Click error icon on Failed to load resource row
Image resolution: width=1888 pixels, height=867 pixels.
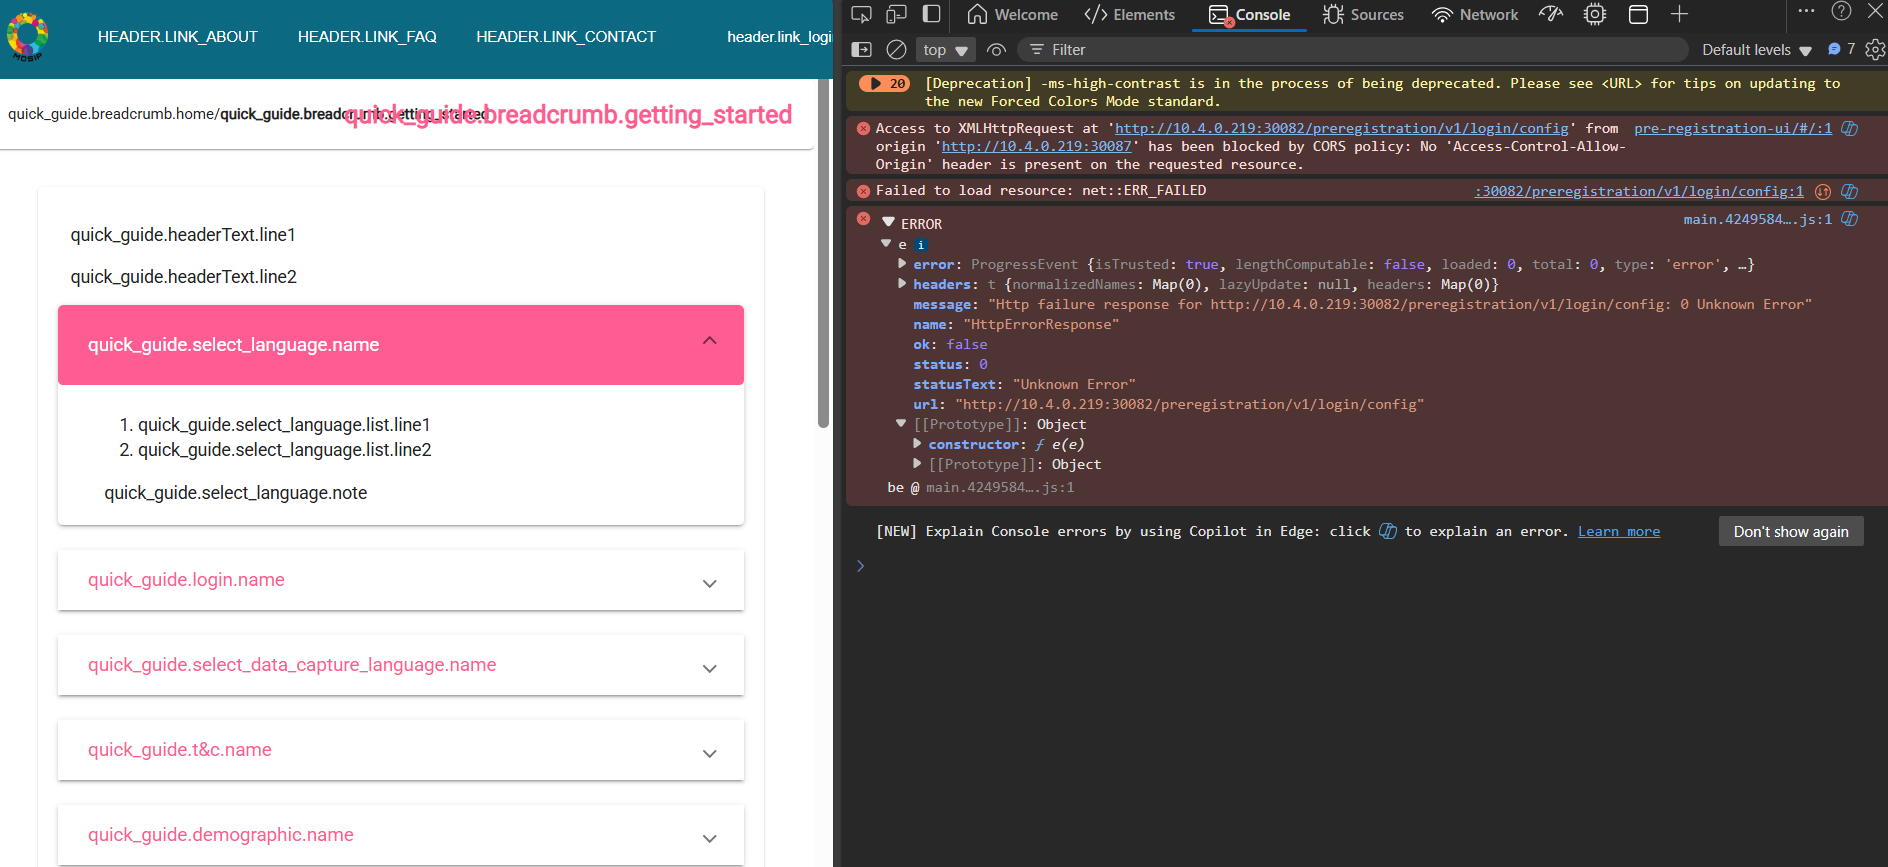[863, 190]
